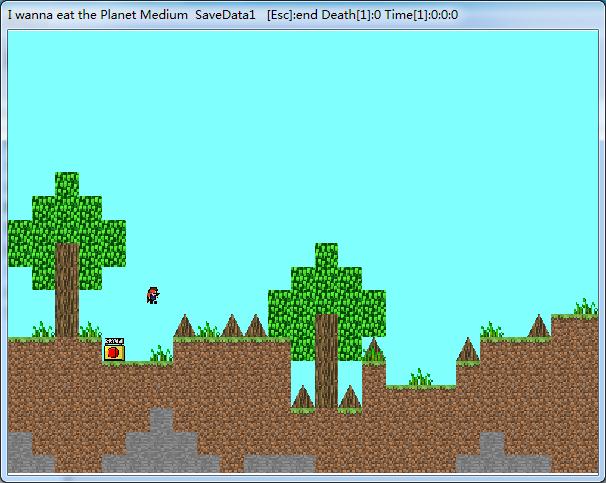Image resolution: width=606 pixels, height=483 pixels.
Task: Select the spike right of center tree trunk
Action: click(373, 351)
